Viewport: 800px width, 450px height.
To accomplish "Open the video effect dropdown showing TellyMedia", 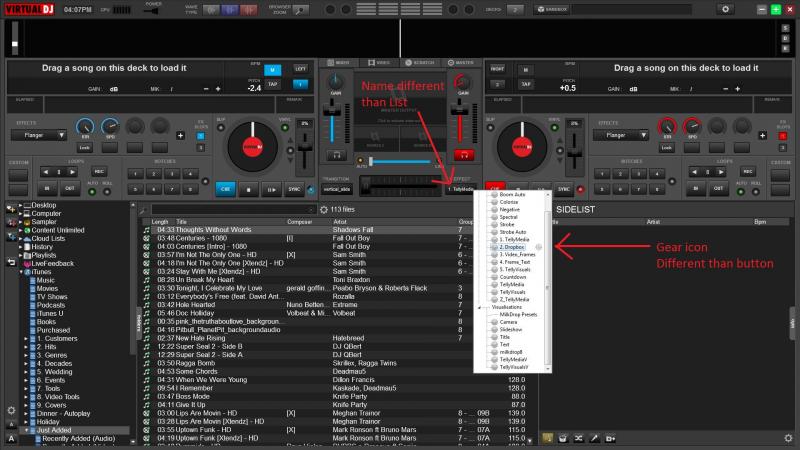I will pyautogui.click(x=460, y=189).
